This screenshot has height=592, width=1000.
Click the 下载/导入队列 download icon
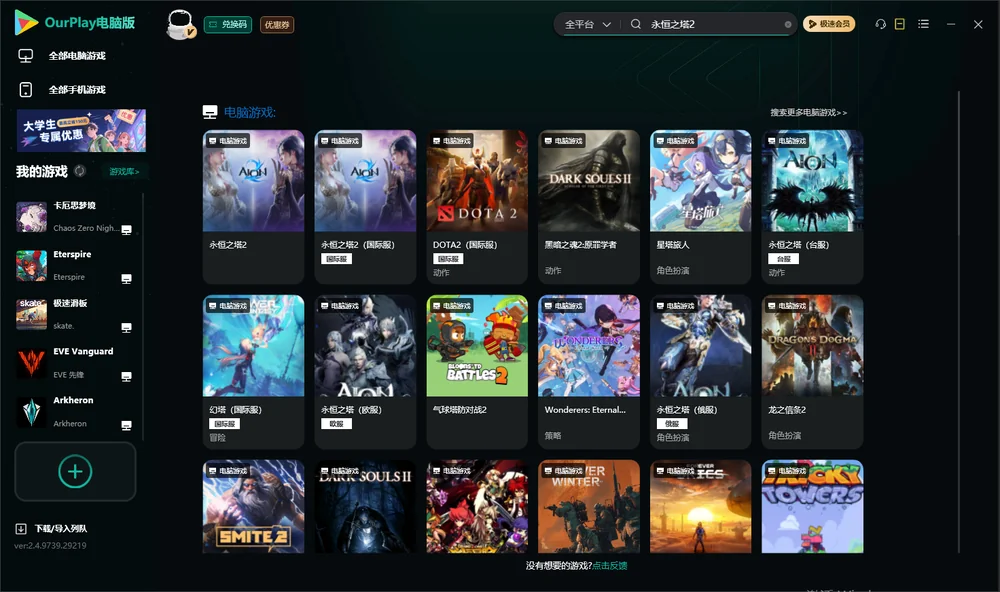tap(21, 528)
